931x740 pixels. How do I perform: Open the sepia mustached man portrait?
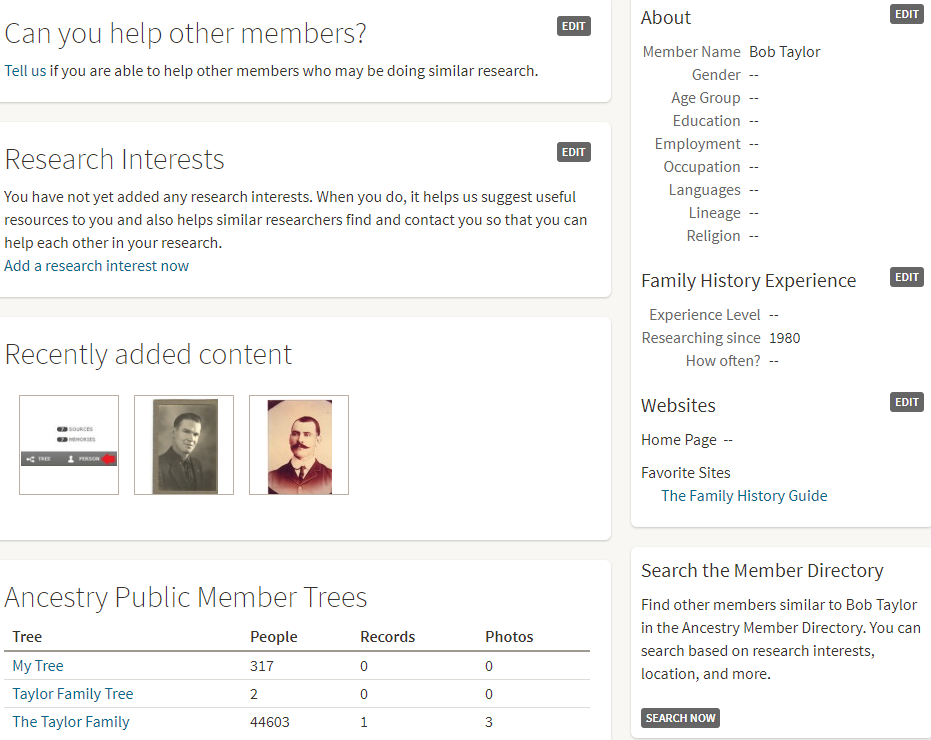coord(299,445)
